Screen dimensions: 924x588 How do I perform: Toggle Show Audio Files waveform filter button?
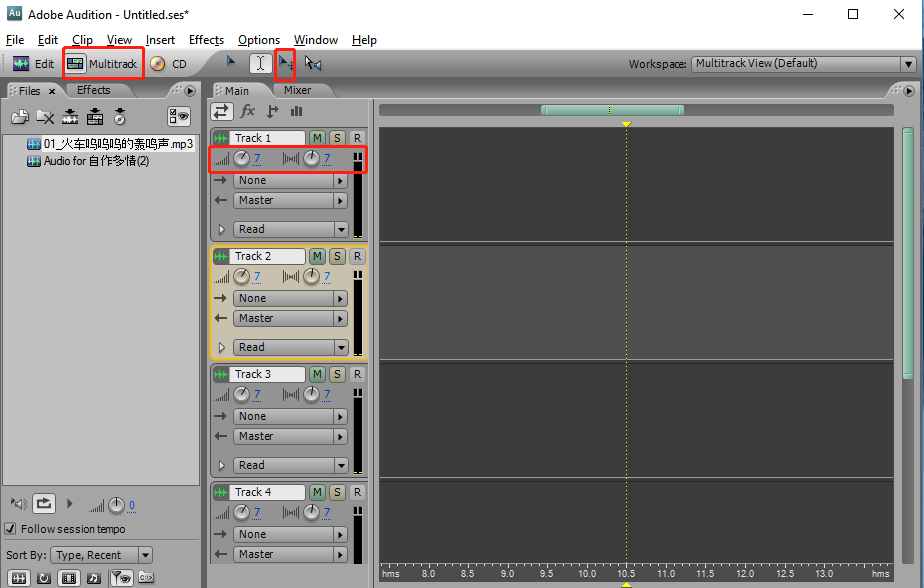(x=19, y=578)
